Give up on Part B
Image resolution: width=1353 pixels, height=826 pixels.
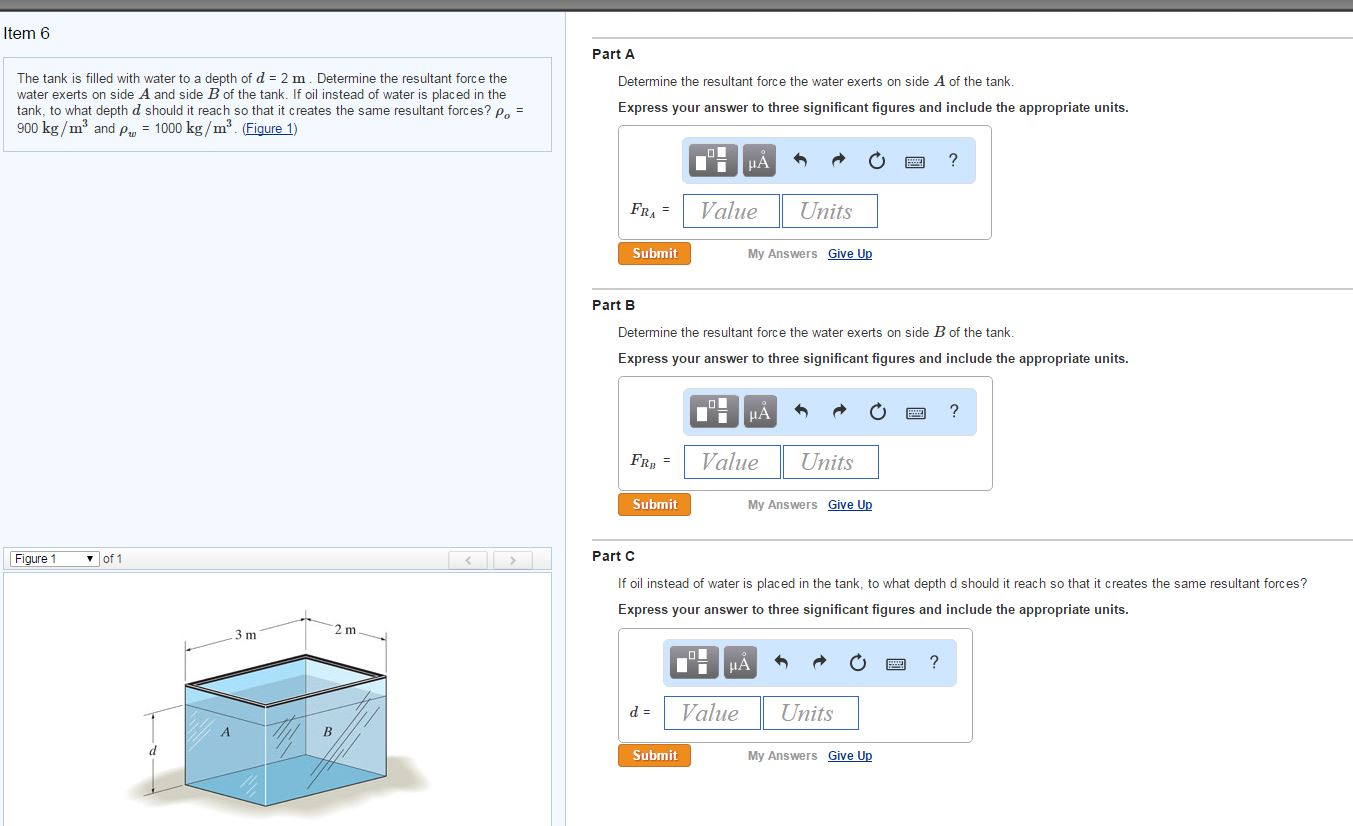tap(850, 505)
